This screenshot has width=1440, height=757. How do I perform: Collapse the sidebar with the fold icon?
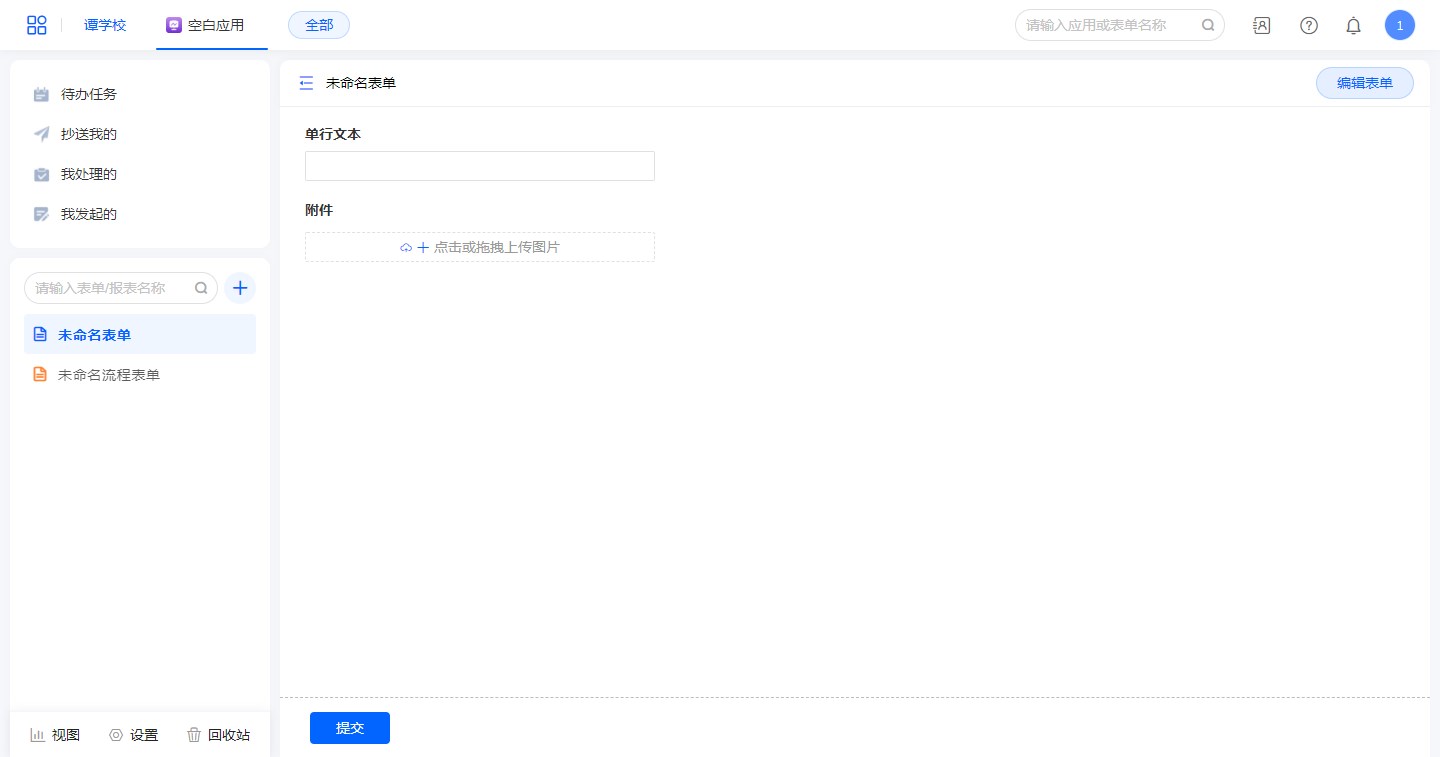tap(306, 83)
